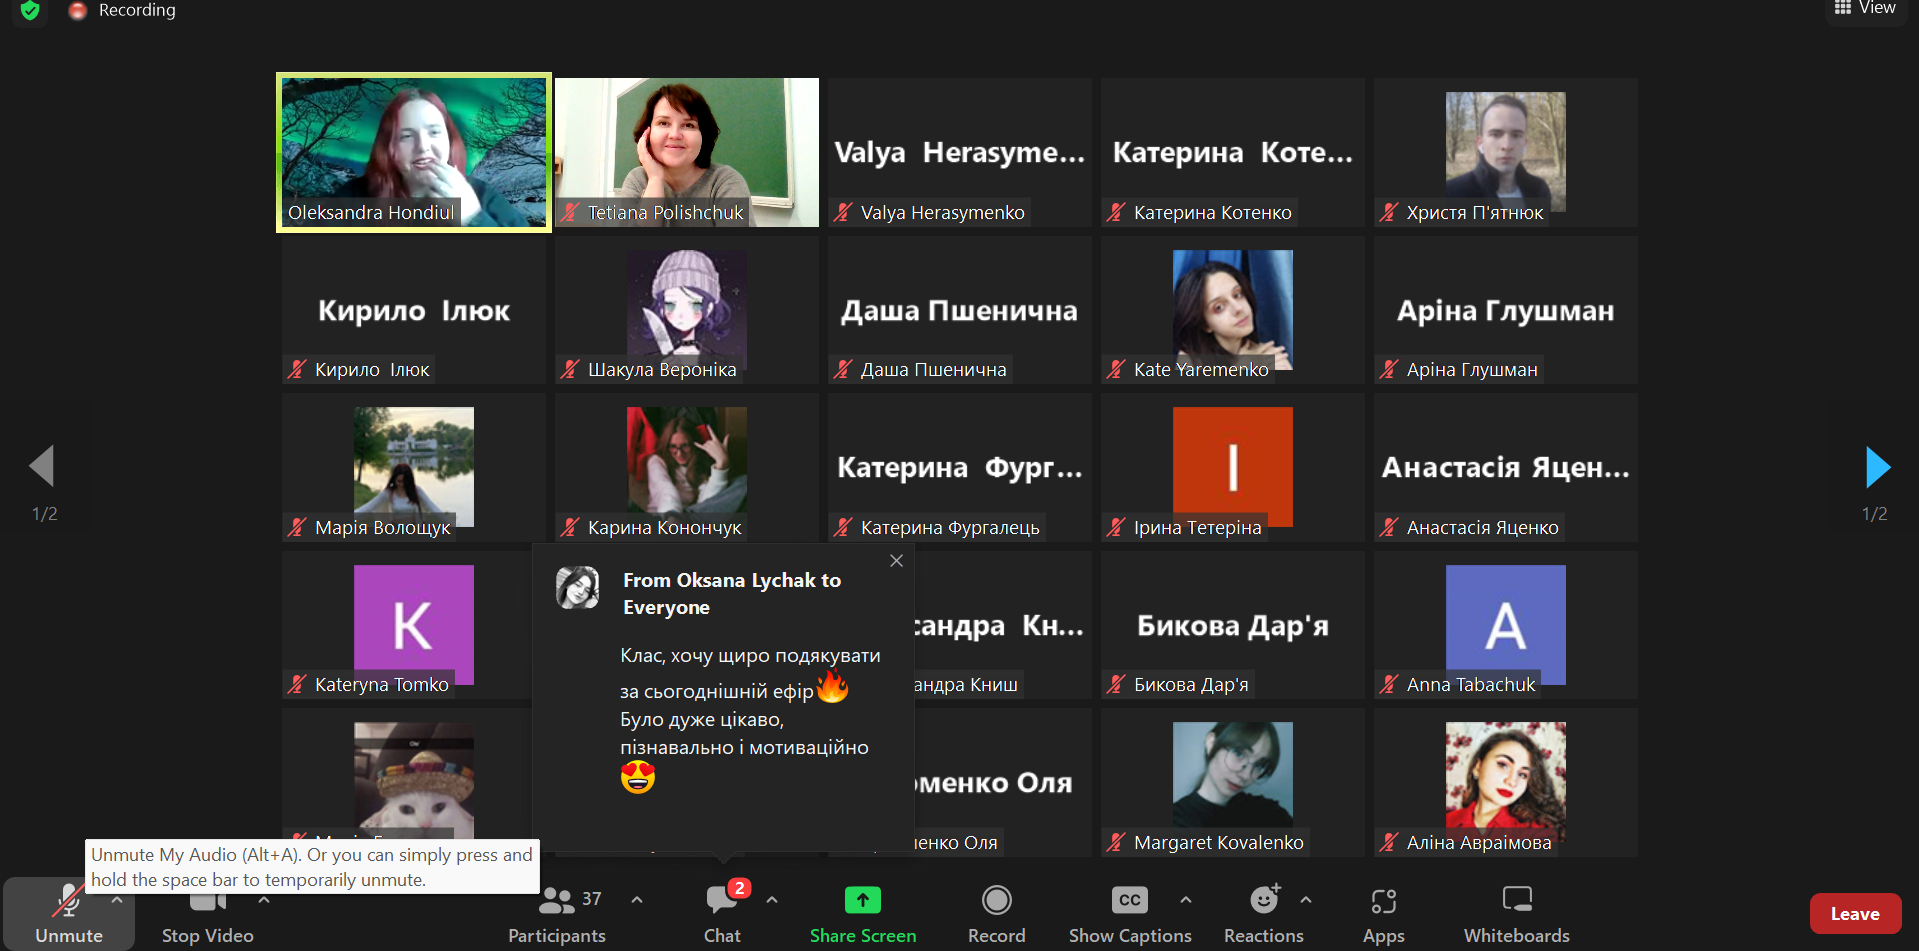Image resolution: width=1919 pixels, height=951 pixels.
Task: Click the red Leave button
Action: 1855,914
